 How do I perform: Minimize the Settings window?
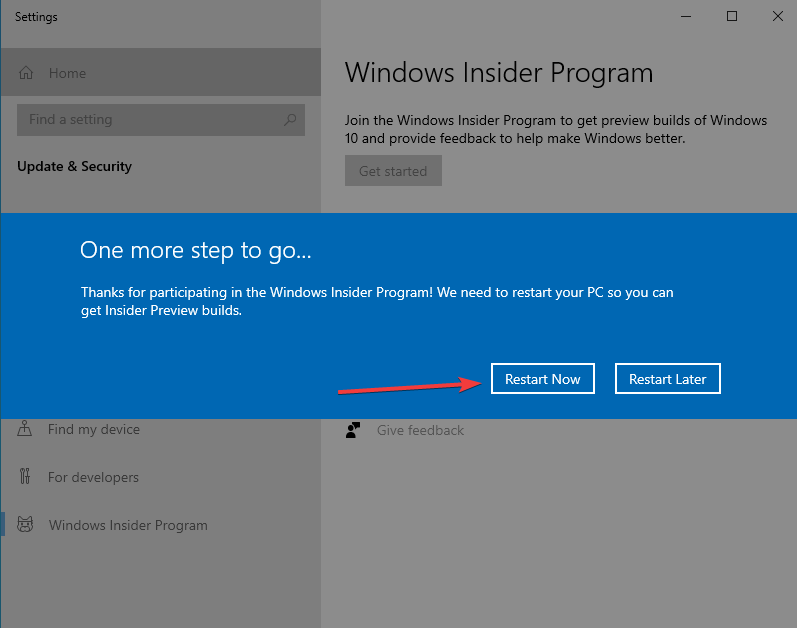(x=686, y=16)
